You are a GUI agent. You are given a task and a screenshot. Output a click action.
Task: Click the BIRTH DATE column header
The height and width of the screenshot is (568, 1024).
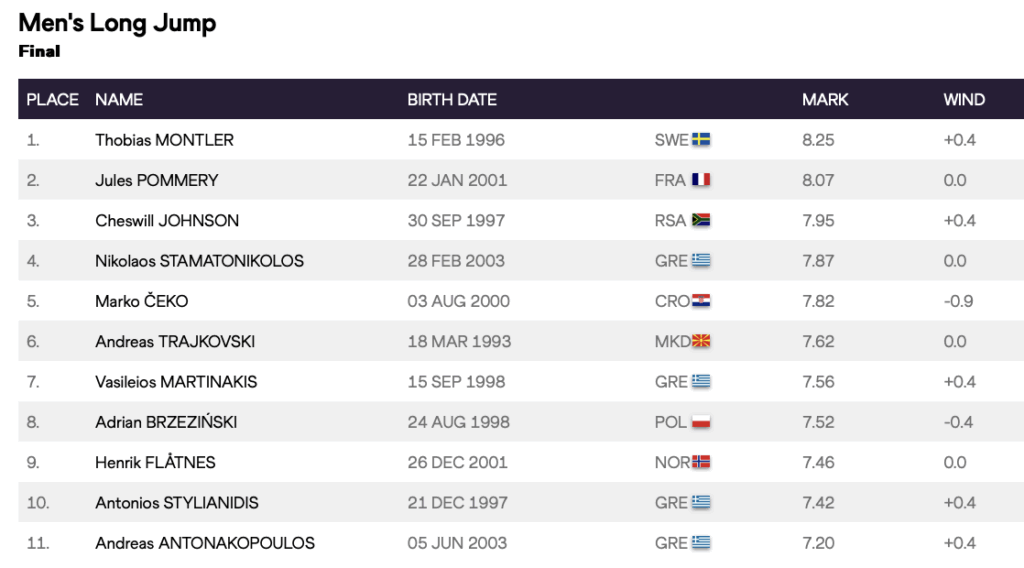click(x=452, y=100)
